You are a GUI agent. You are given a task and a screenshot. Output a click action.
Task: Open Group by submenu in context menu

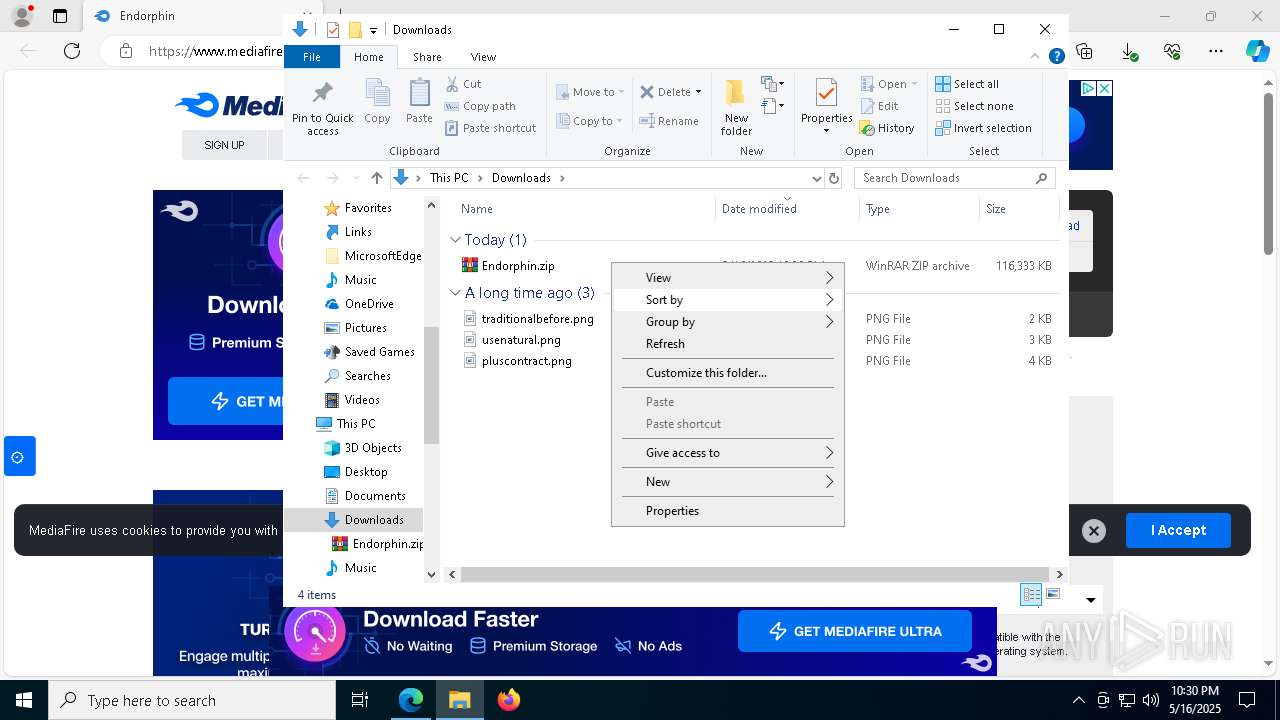pos(727,322)
